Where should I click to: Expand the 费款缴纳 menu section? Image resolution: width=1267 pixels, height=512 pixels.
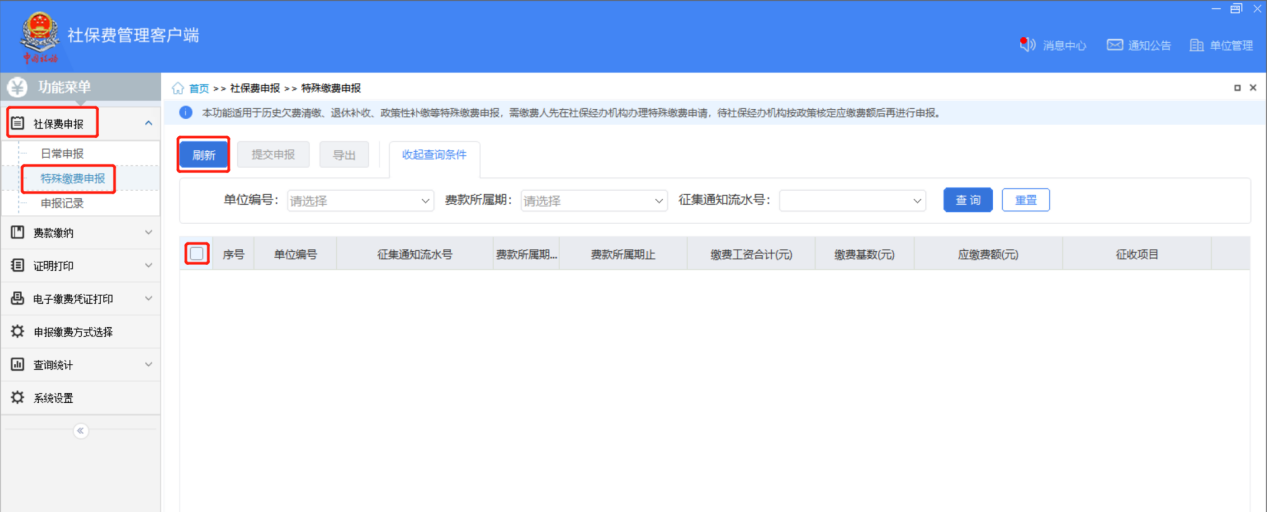[80, 233]
